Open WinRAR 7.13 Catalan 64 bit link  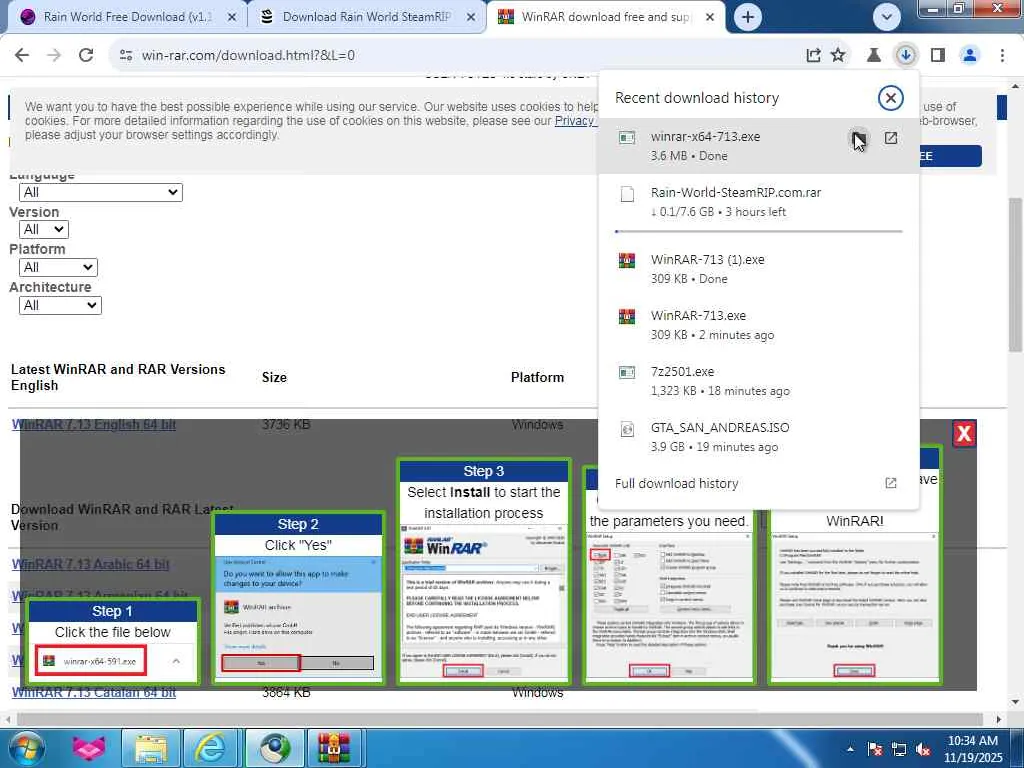click(93, 692)
